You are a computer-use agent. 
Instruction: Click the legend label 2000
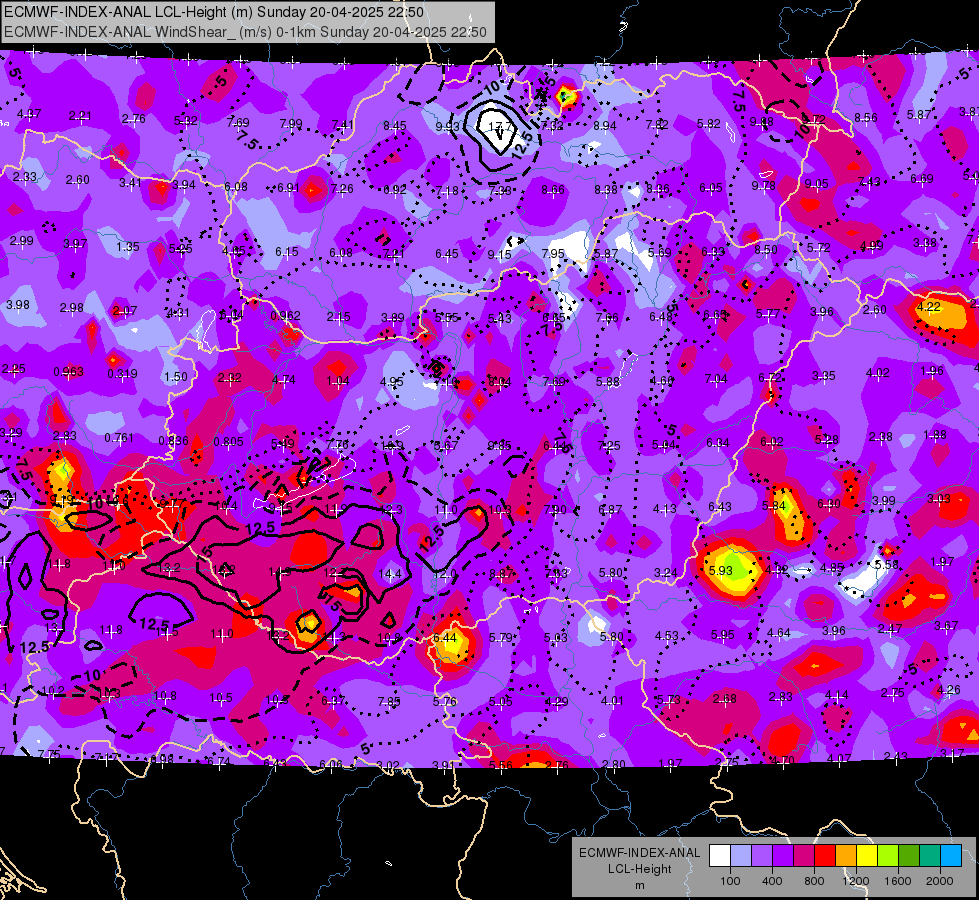pyautogui.click(x=939, y=881)
